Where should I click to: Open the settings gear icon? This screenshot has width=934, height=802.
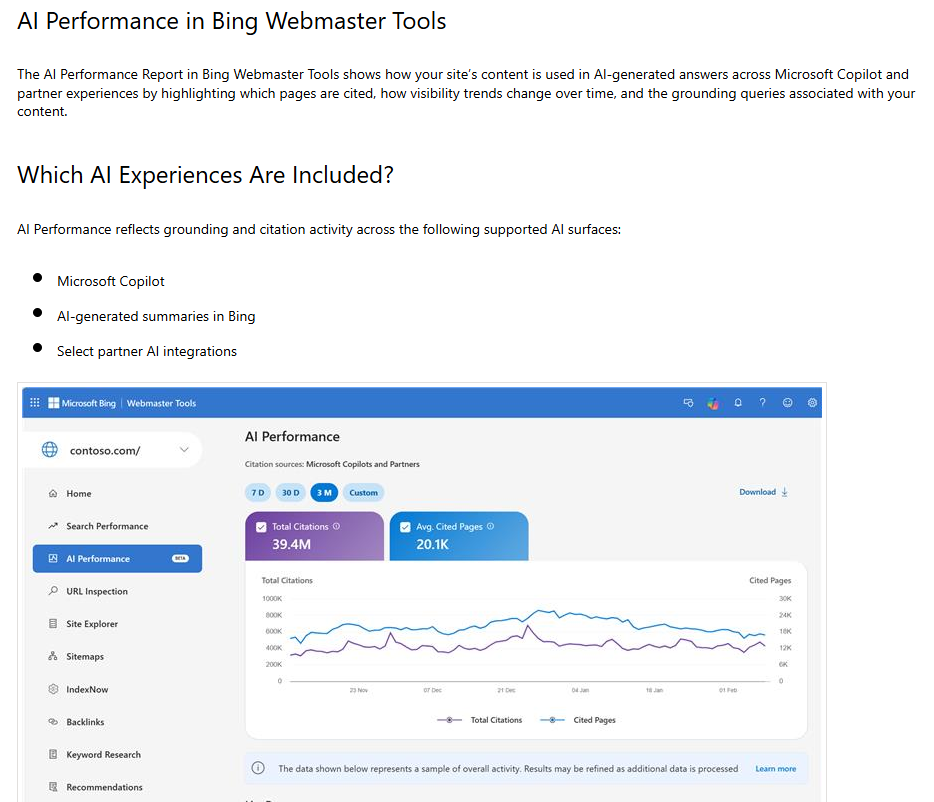click(812, 403)
